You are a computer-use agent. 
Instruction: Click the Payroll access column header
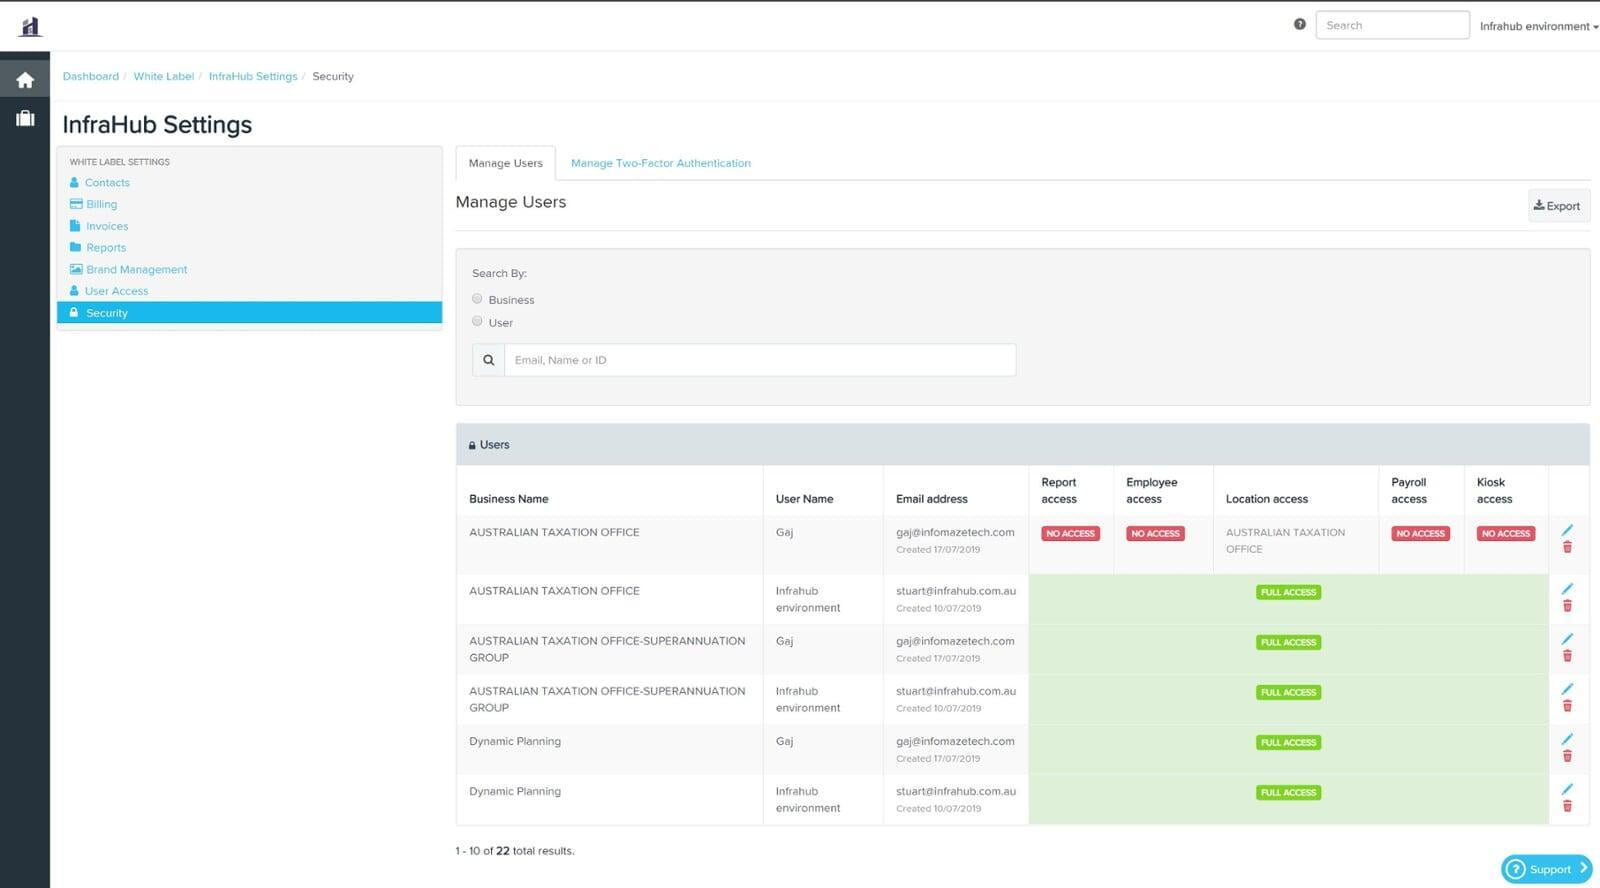[x=1409, y=490]
